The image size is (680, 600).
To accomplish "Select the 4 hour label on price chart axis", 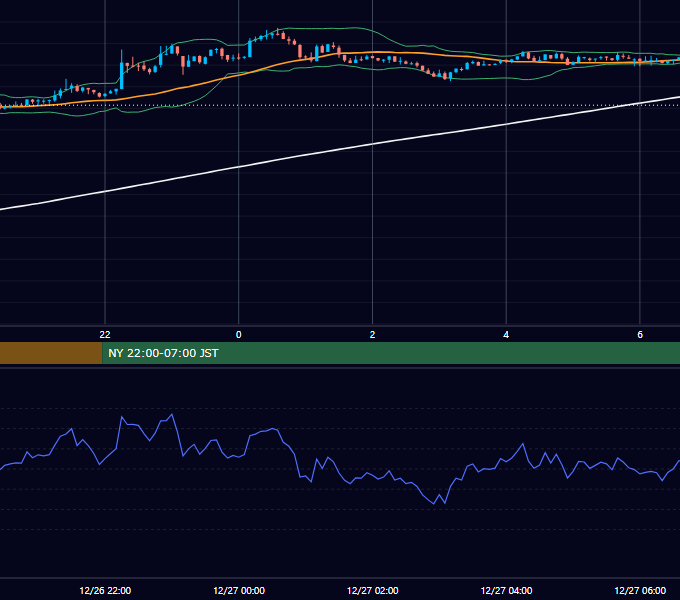I will pos(506,334).
